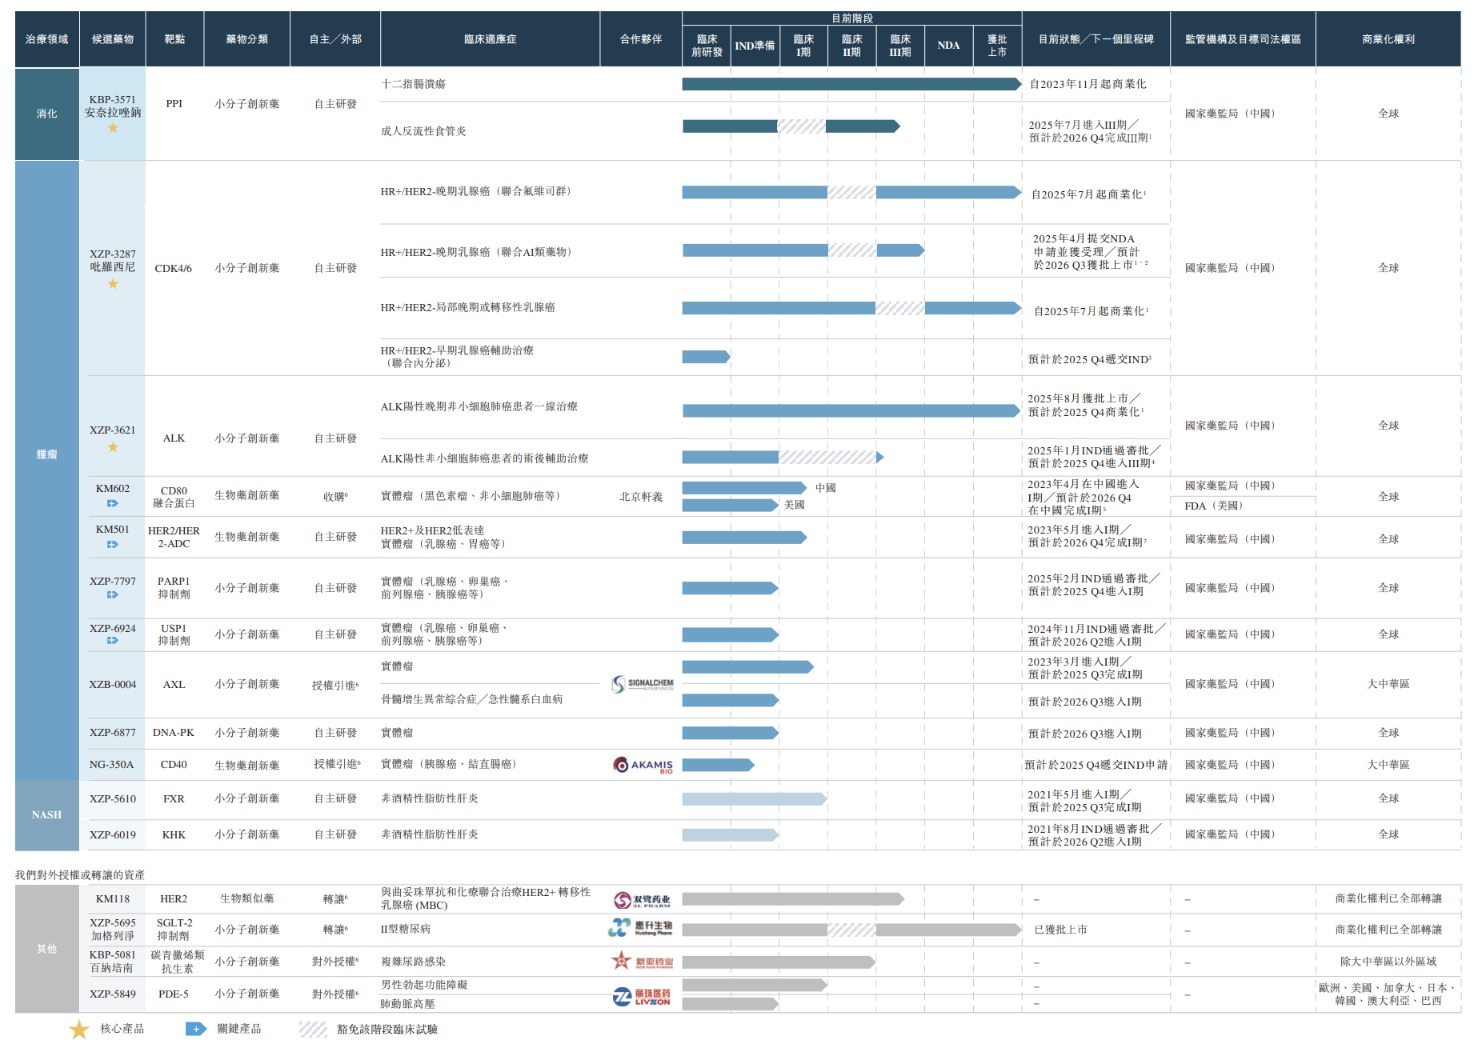The image size is (1482, 1056).
Task: Click the FDA（美國）regulator cell
Action: (x=1214, y=506)
